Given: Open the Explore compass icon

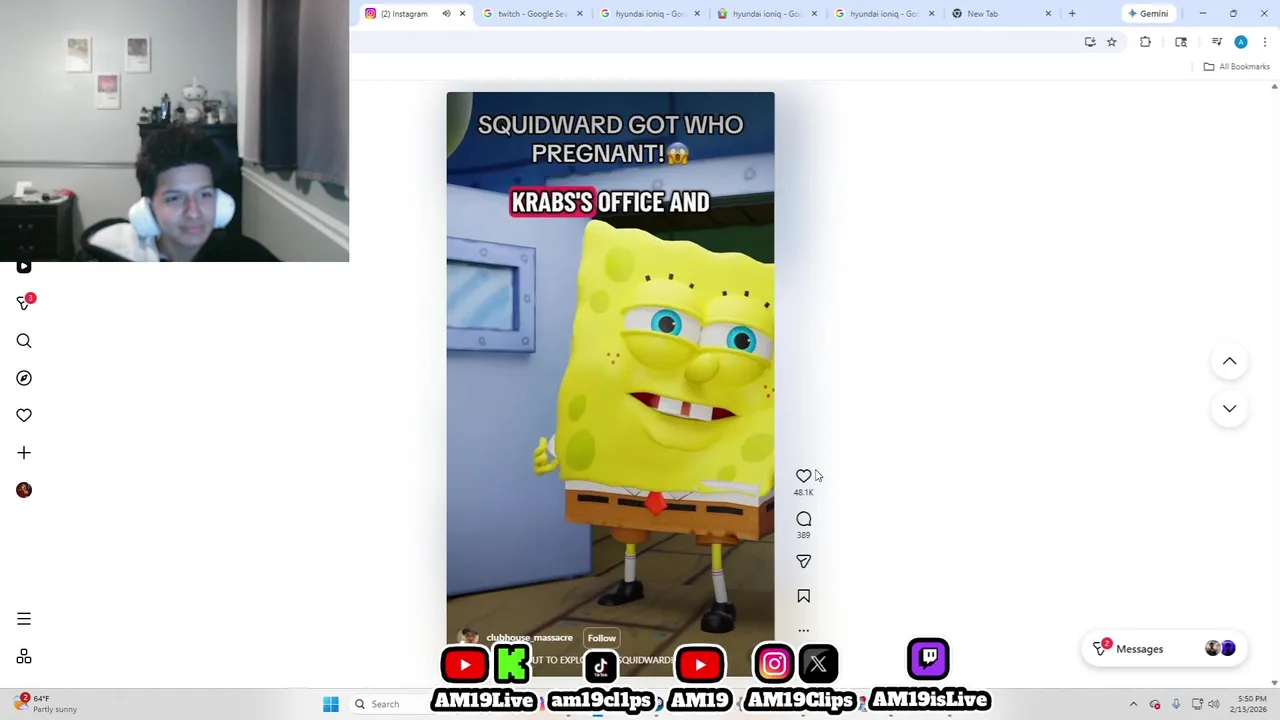Looking at the screenshot, I should 24,378.
